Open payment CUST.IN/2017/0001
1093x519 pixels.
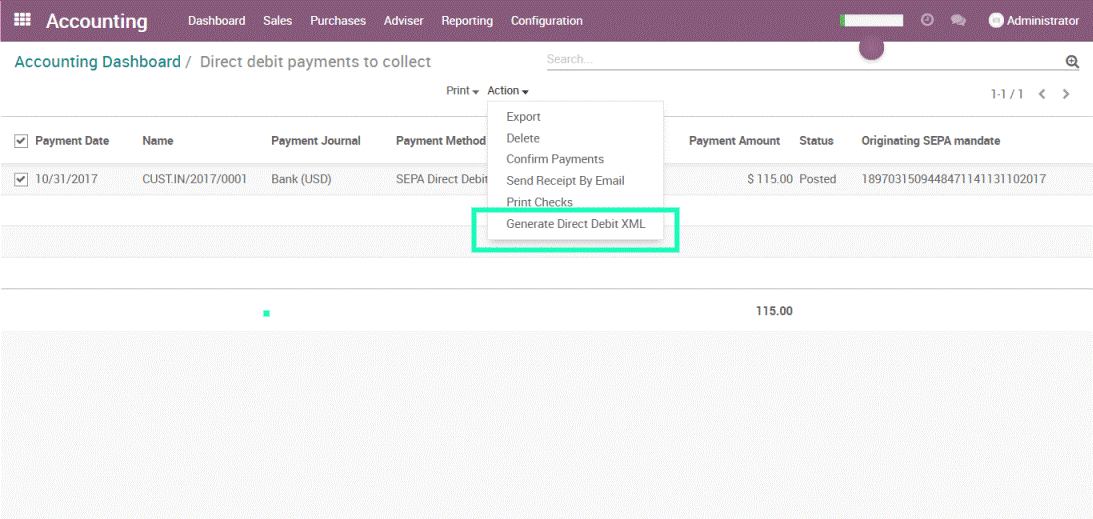pos(194,179)
